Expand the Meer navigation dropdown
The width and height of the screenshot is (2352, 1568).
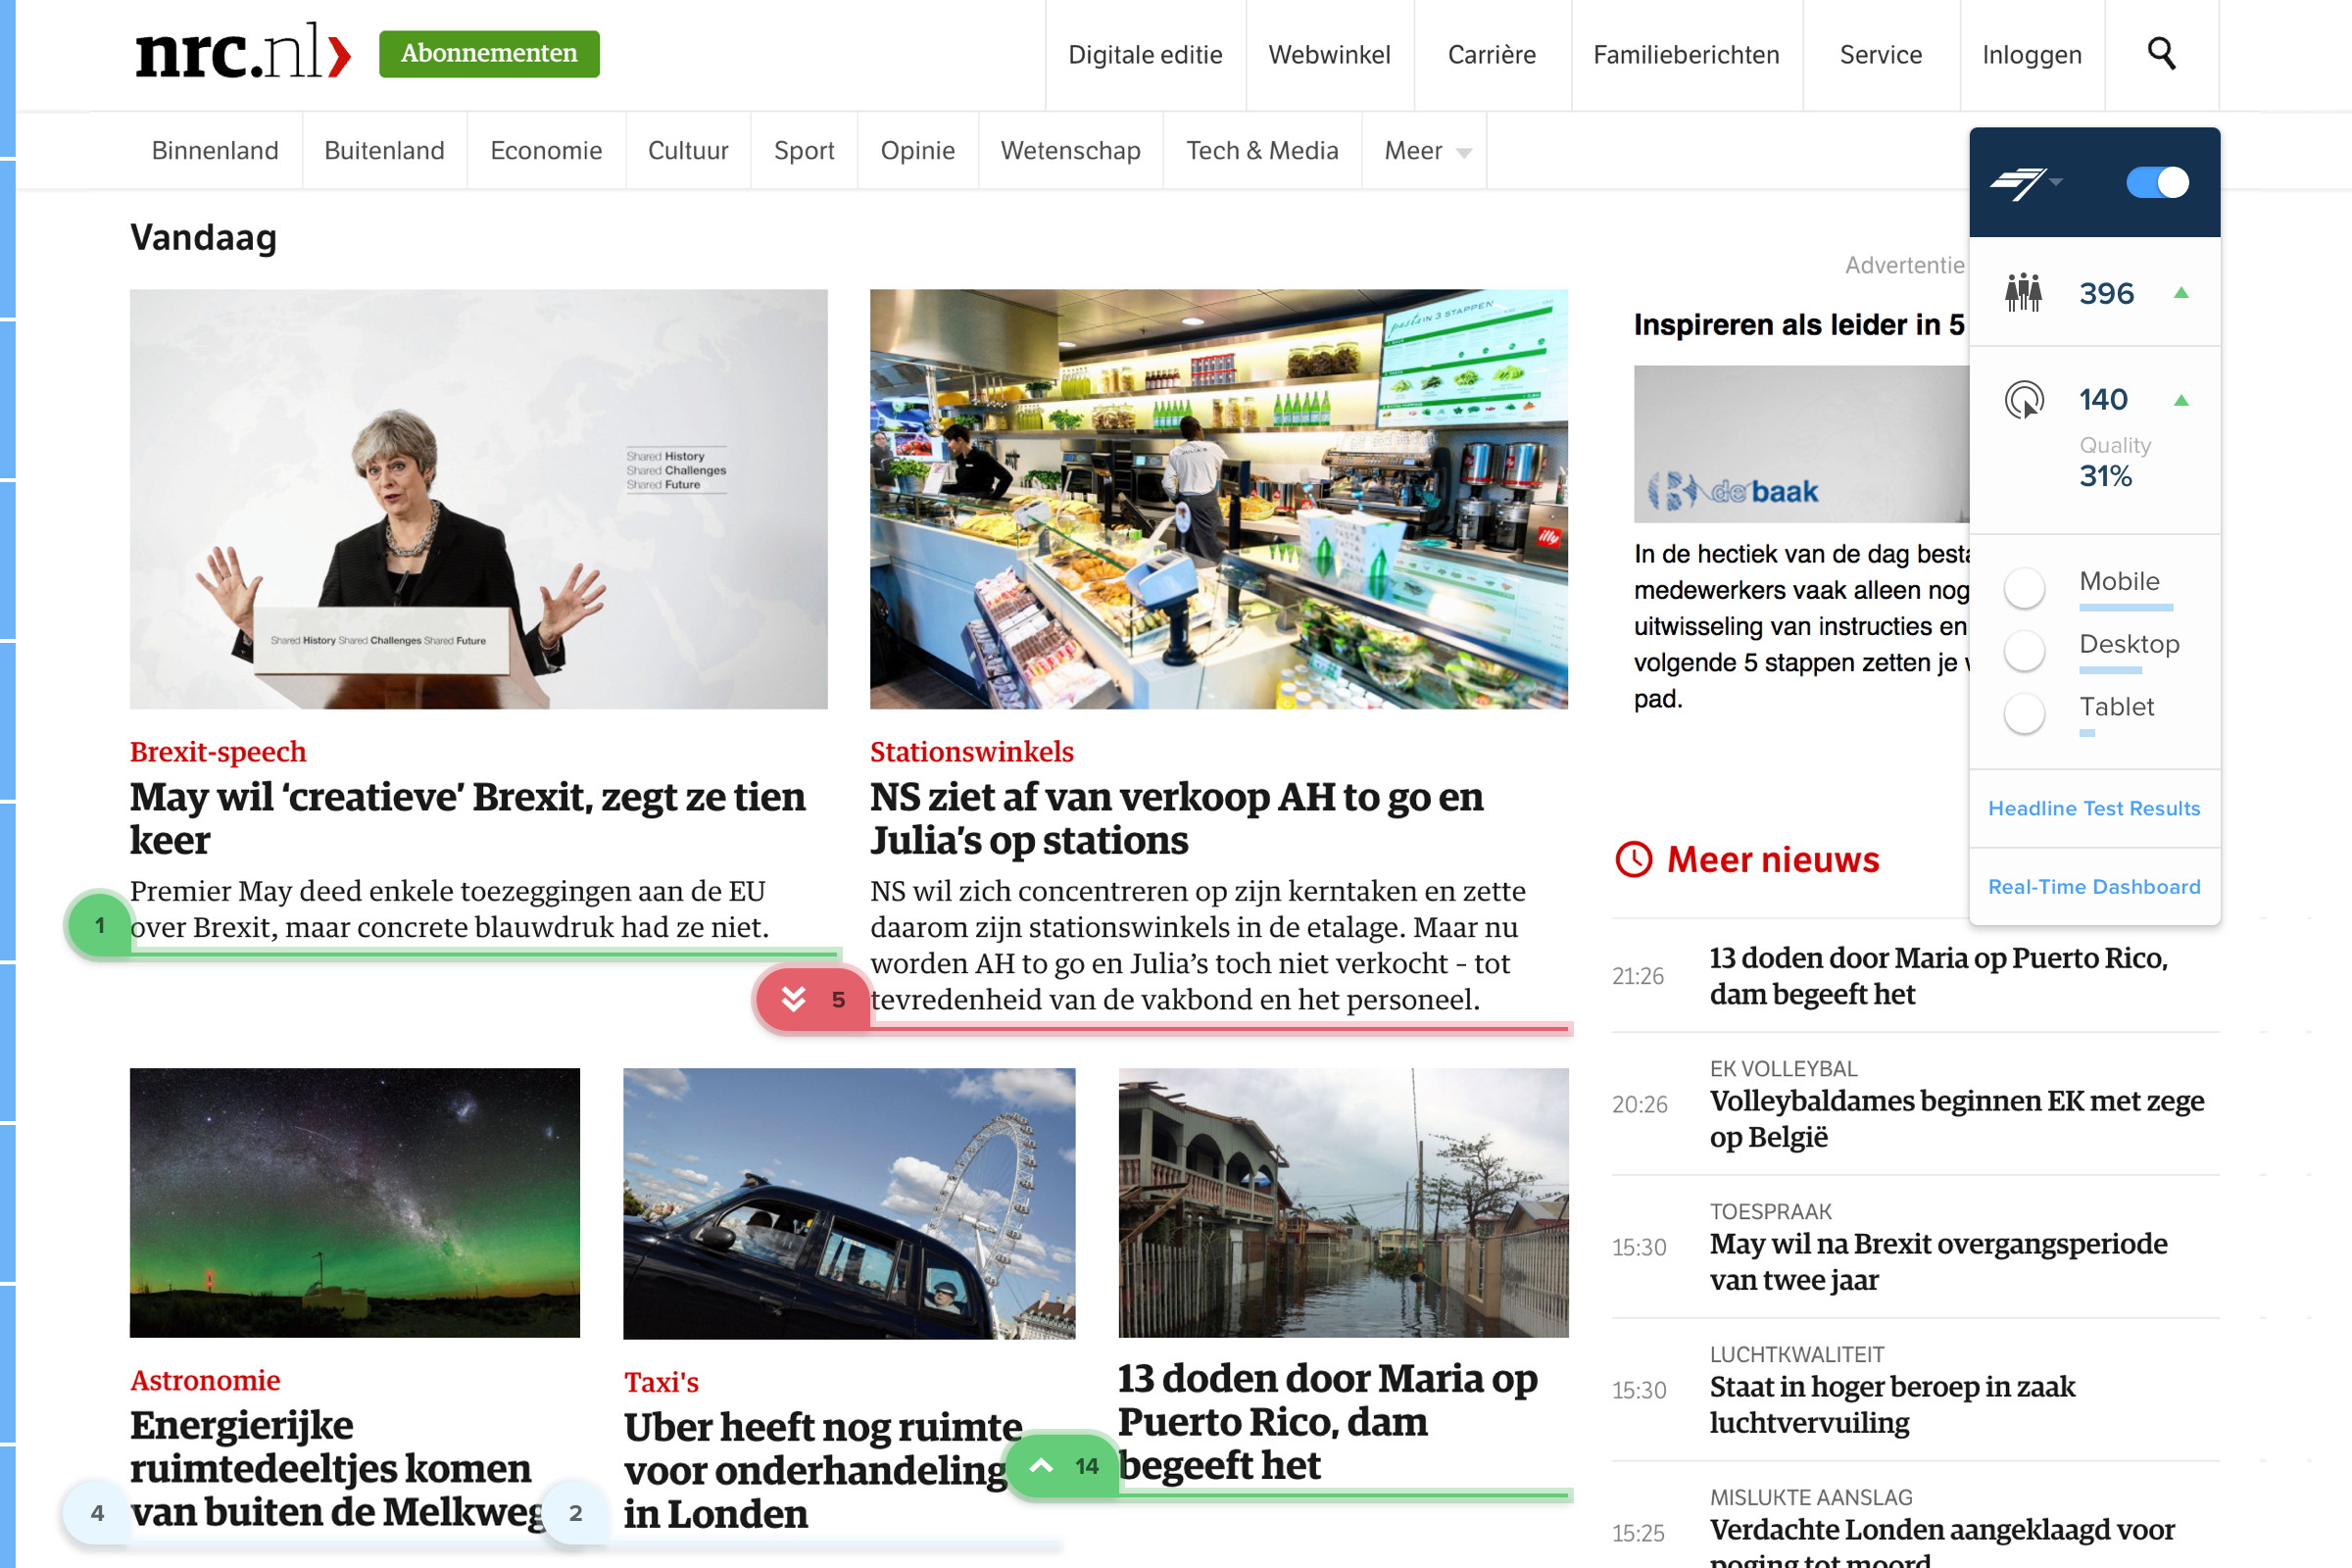1426,151
